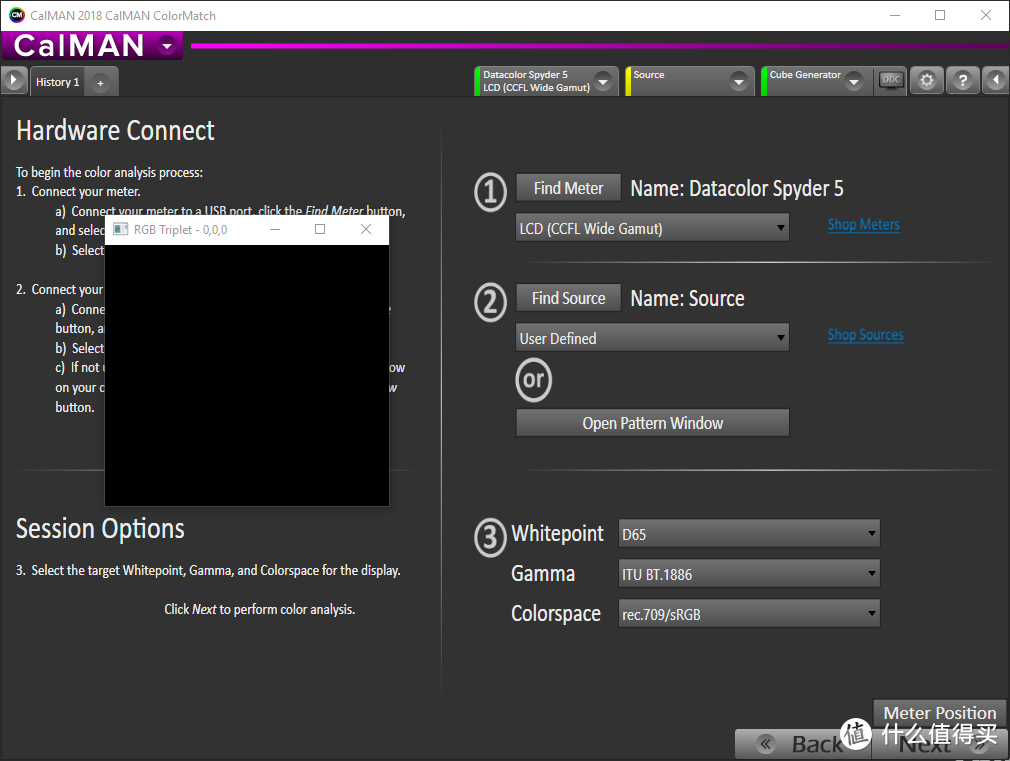Open the User Defined source dropdown
1010x761 pixels.
click(x=652, y=338)
